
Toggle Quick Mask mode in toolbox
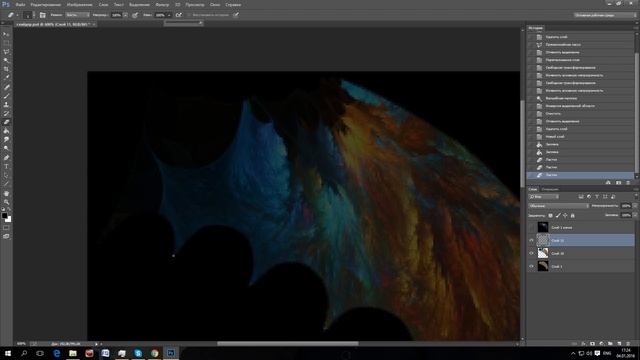pos(6,228)
